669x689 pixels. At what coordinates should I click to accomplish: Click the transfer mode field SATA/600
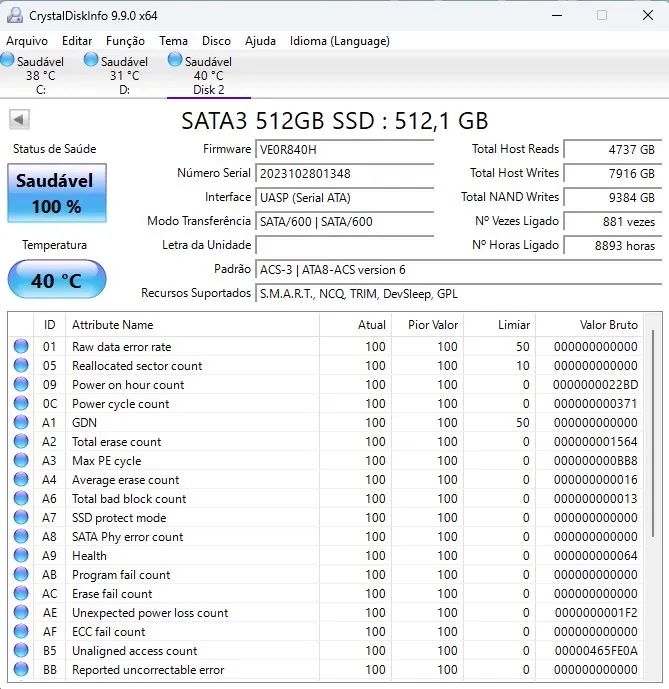pos(344,221)
